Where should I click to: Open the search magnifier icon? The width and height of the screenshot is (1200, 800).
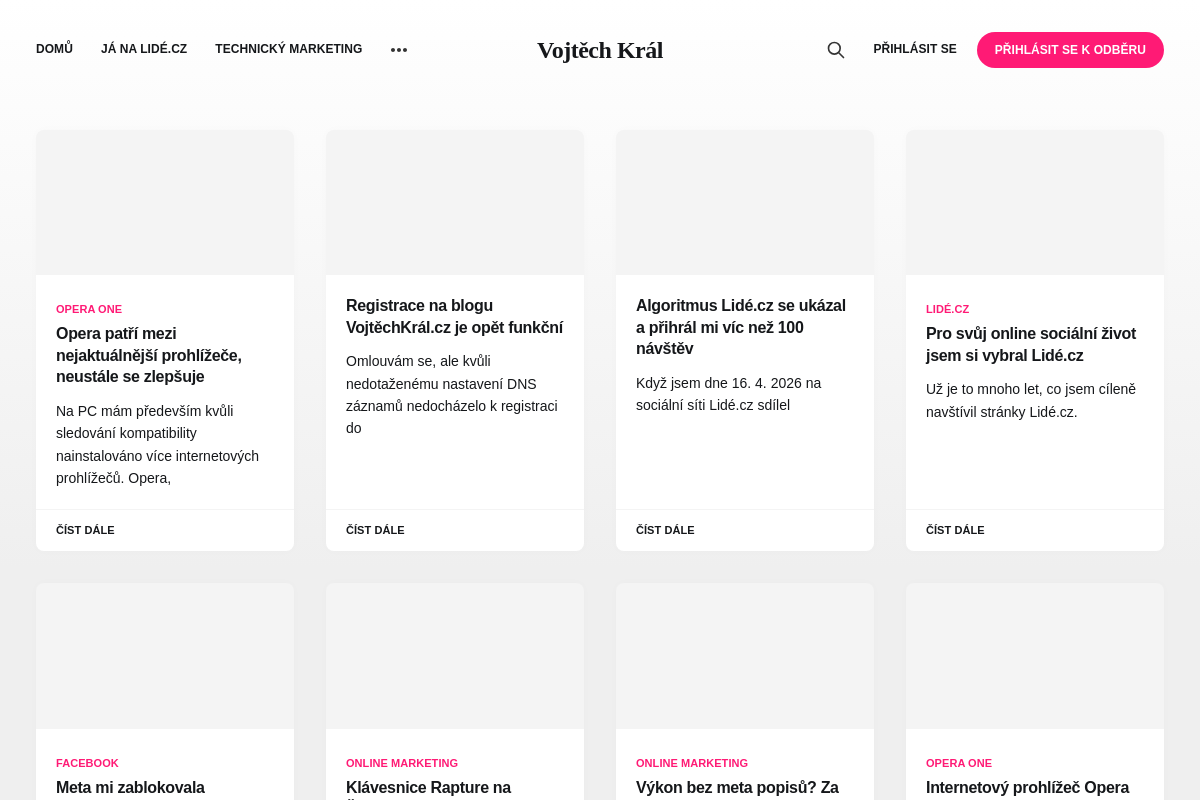[x=836, y=50]
